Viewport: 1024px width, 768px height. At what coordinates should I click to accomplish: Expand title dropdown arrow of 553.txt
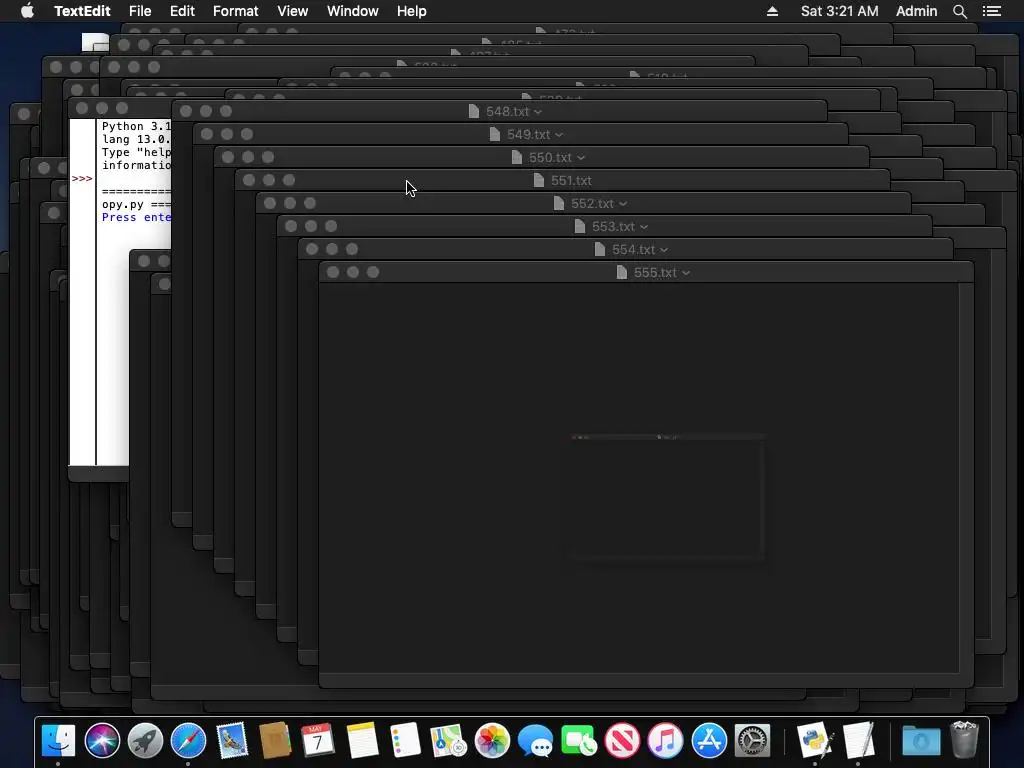tap(644, 227)
